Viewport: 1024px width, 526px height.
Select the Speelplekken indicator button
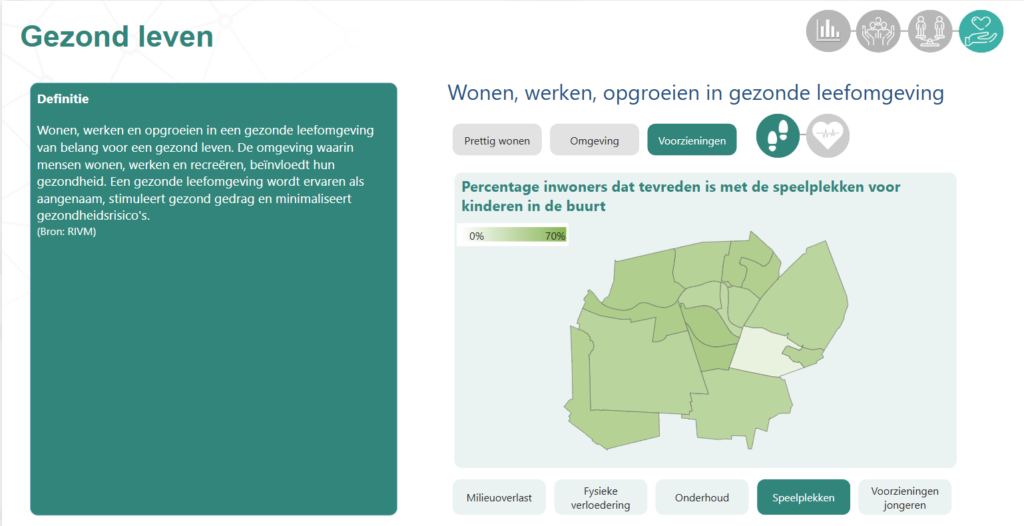[803, 497]
